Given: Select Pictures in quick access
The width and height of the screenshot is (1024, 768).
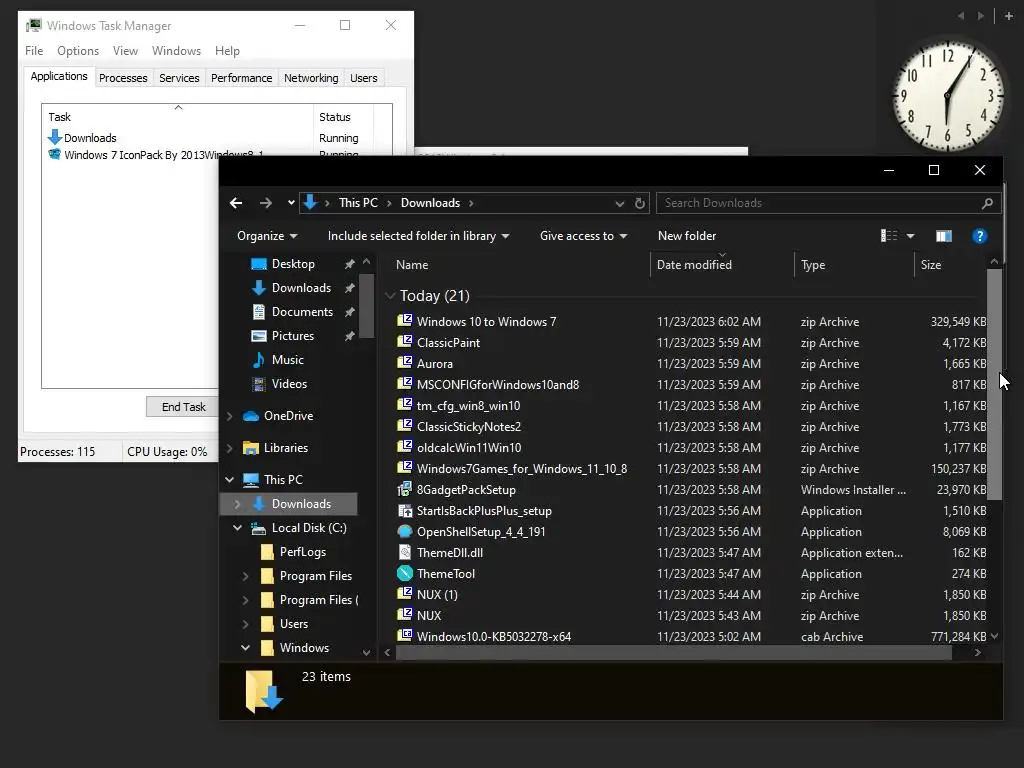Looking at the screenshot, I should 293,336.
